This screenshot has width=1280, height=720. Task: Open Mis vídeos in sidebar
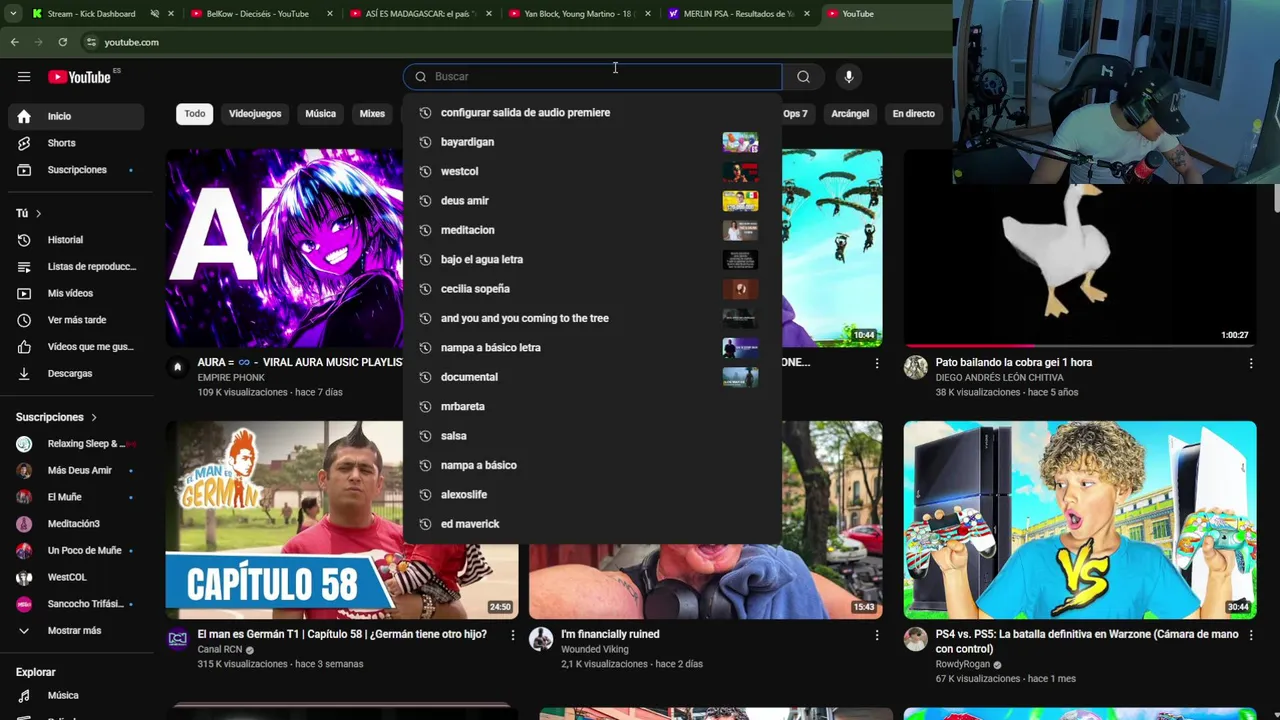[76, 293]
